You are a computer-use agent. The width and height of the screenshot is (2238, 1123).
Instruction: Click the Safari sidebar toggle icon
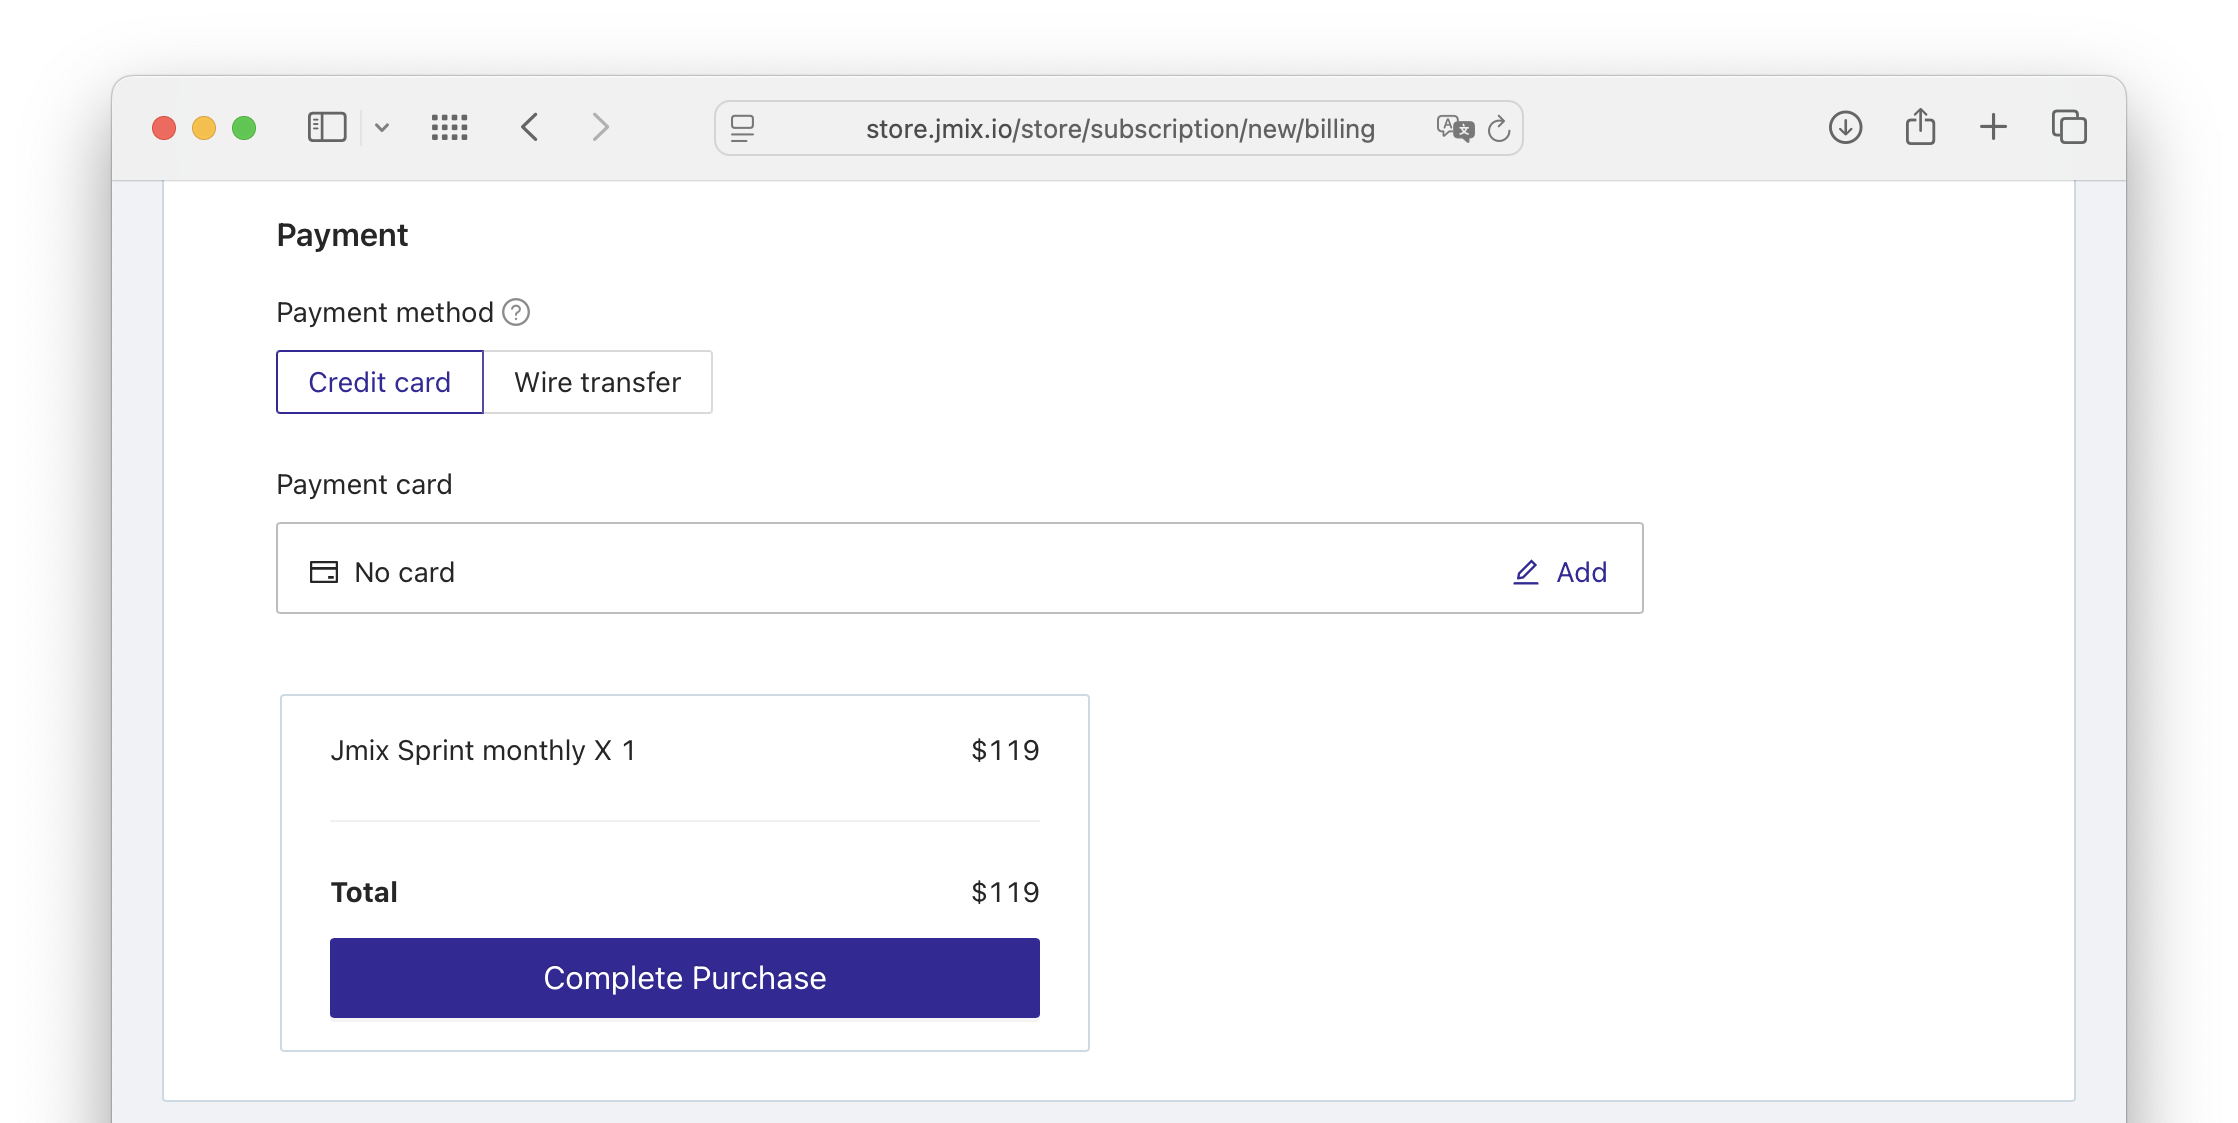[327, 128]
